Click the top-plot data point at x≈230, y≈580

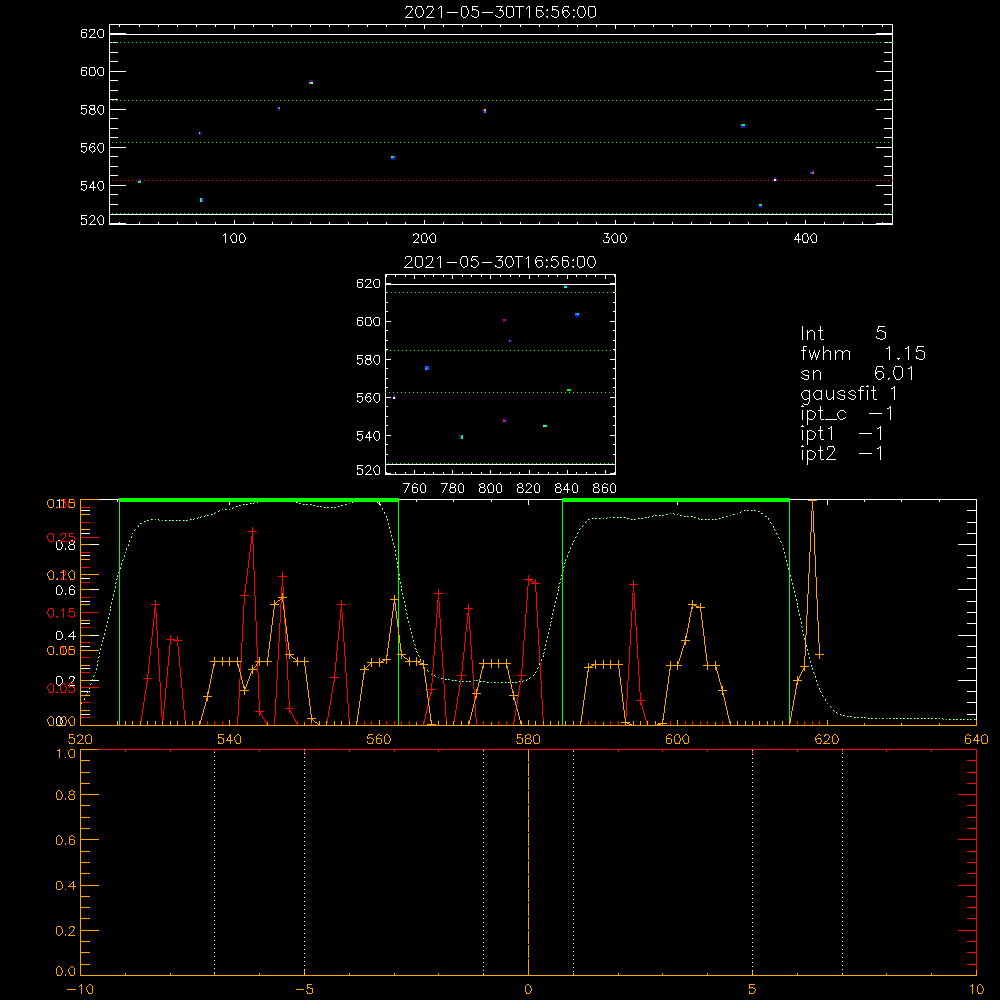484,110
